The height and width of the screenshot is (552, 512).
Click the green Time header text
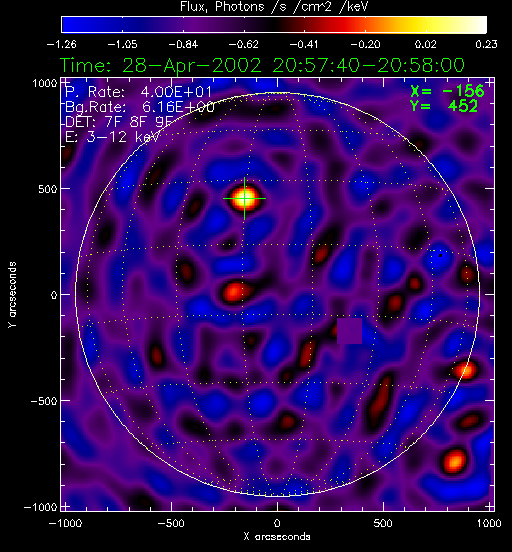point(262,65)
